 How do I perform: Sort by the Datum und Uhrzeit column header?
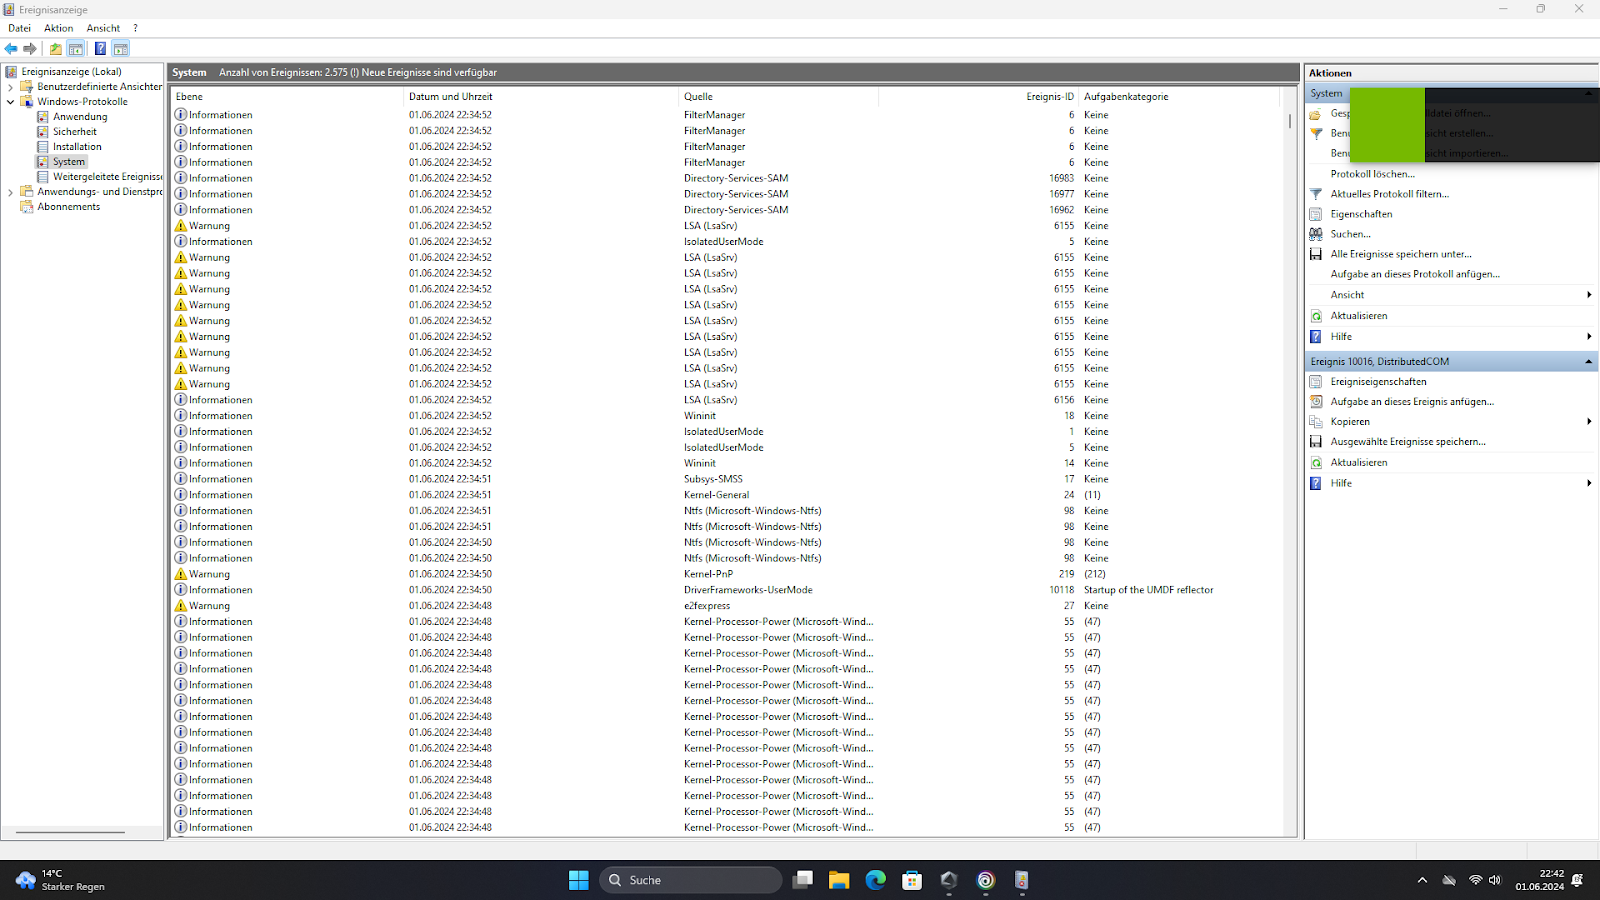coord(541,97)
